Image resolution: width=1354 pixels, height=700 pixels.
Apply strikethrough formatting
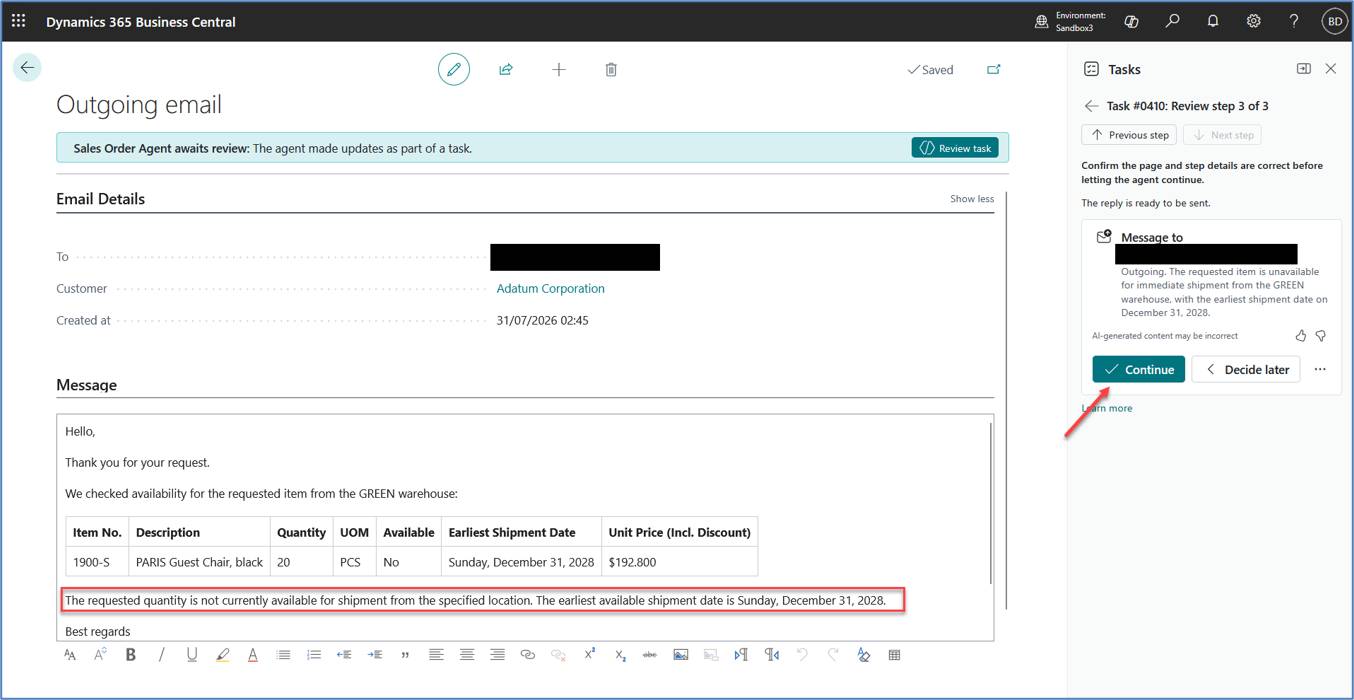click(650, 655)
